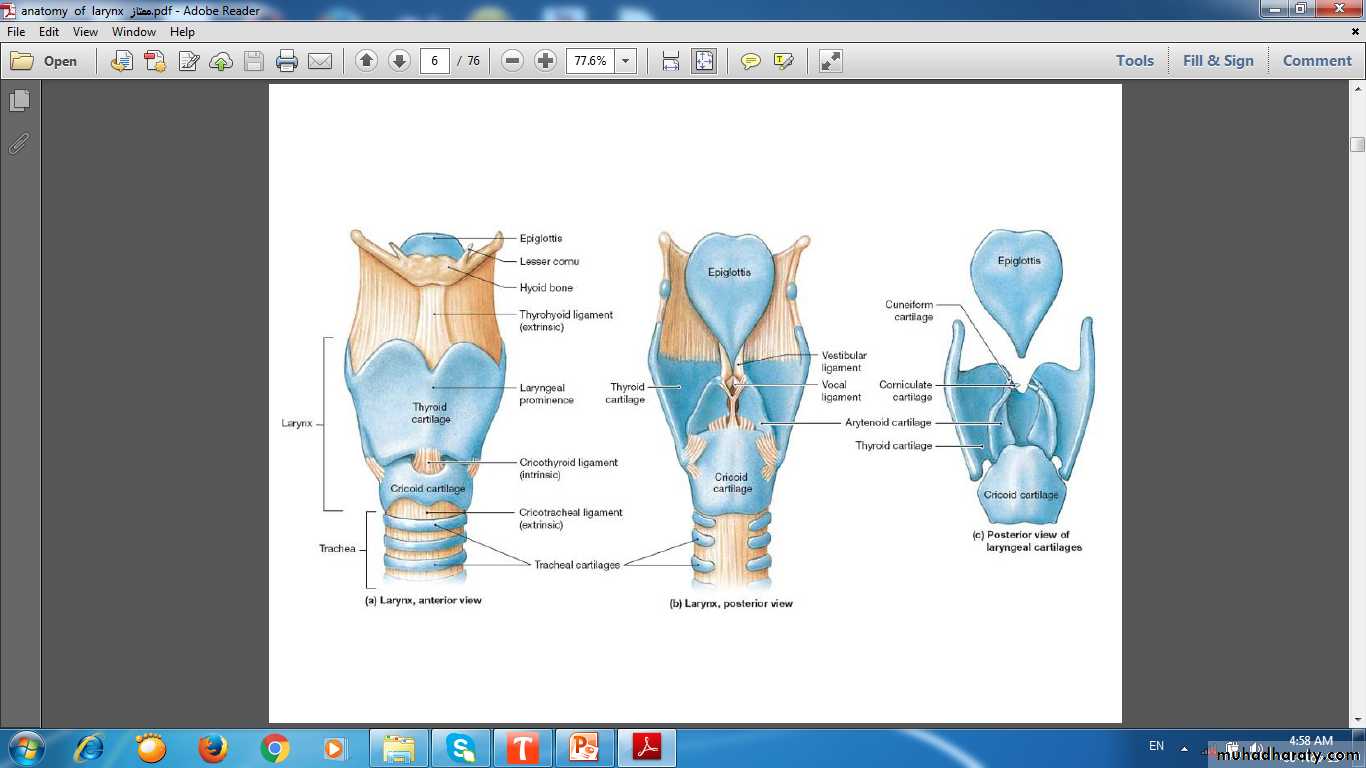Toggle fit-to-window-width scrolling mode
Image resolution: width=1366 pixels, height=768 pixels.
pos(670,61)
